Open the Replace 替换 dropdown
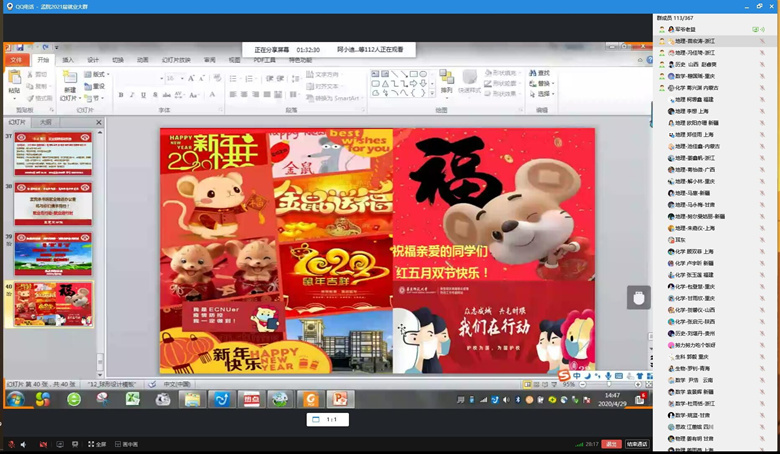Viewport: 780px width, 454px height. pyautogui.click(x=541, y=84)
